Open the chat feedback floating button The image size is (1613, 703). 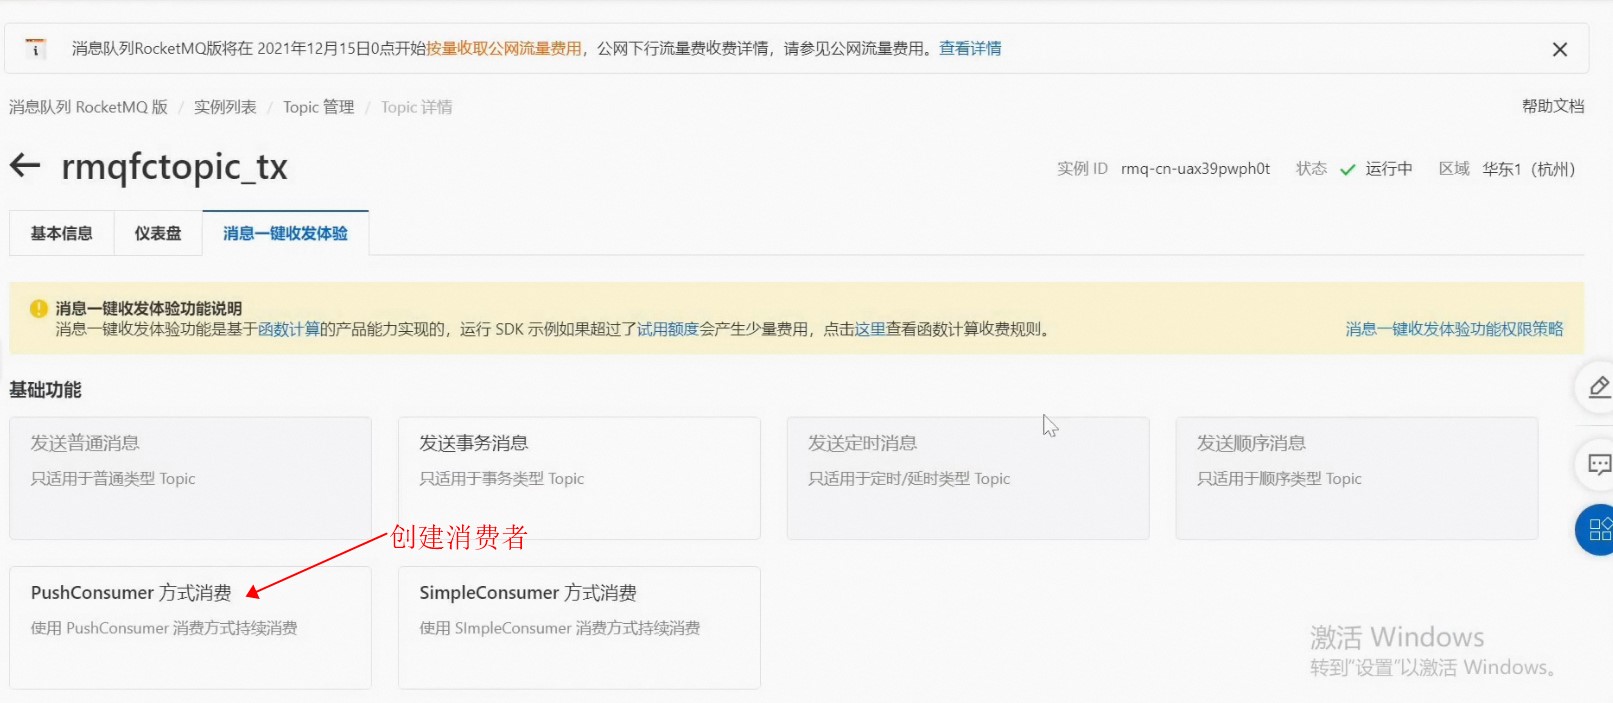(1598, 464)
